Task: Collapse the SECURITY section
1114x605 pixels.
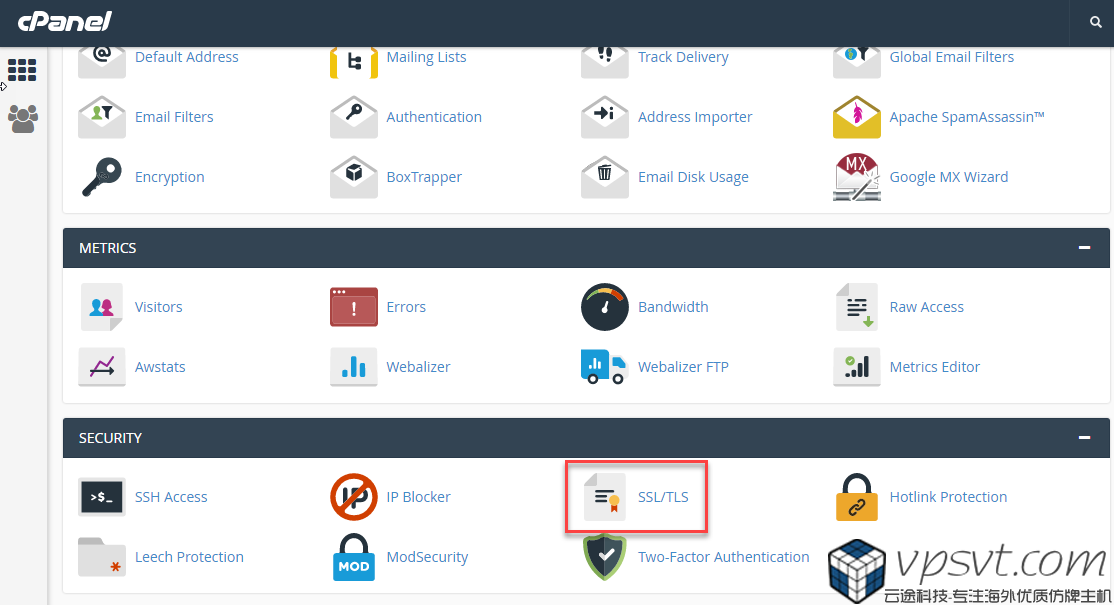Action: [x=1084, y=438]
